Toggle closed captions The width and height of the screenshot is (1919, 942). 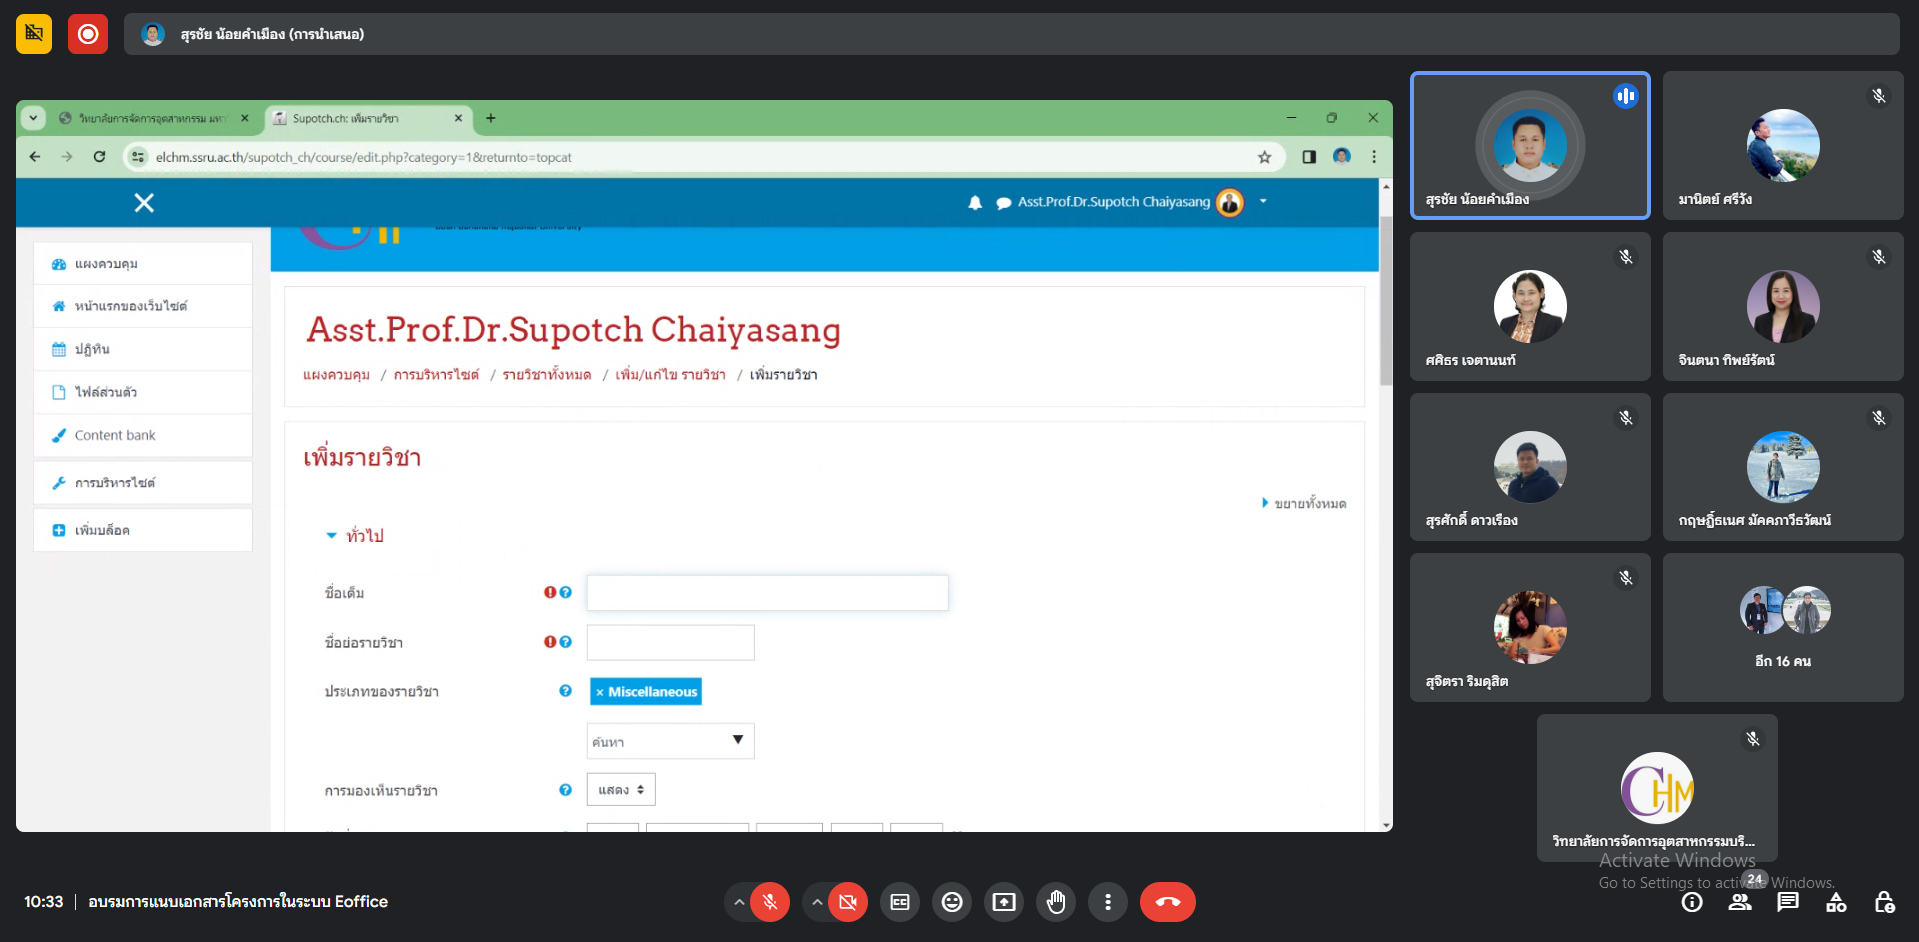[x=900, y=902]
